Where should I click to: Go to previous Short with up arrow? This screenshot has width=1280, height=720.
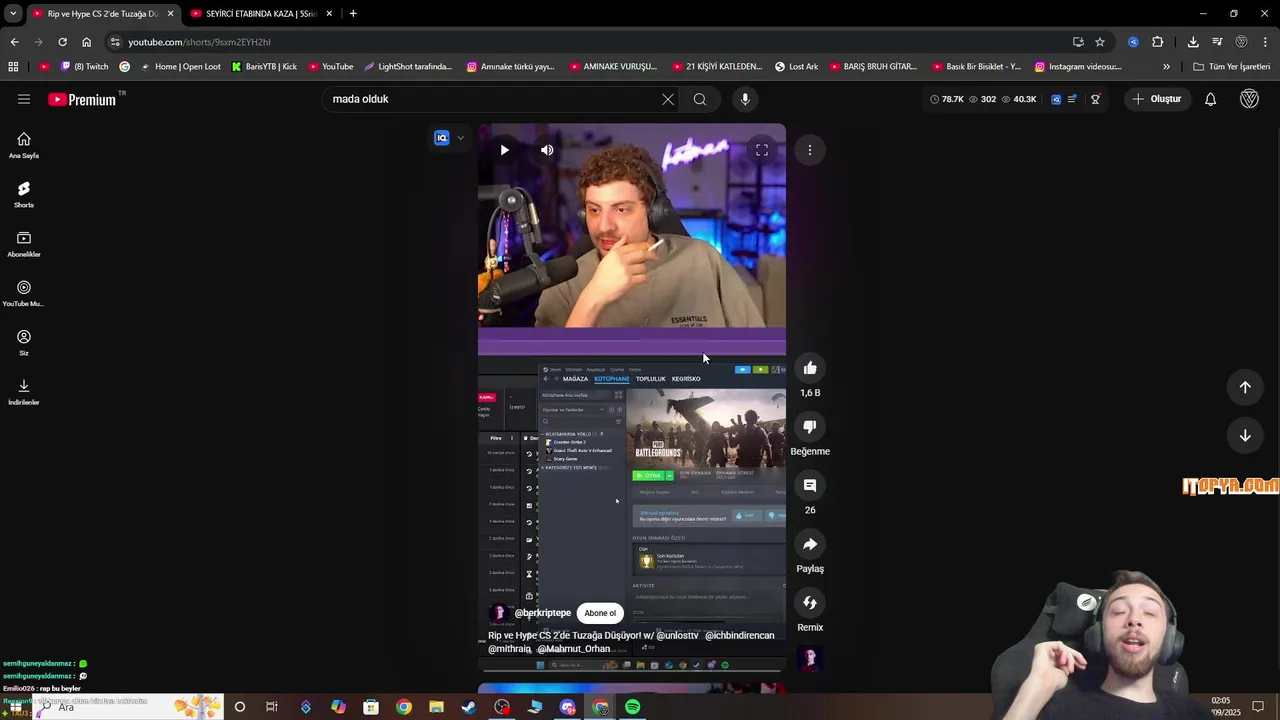point(1245,387)
